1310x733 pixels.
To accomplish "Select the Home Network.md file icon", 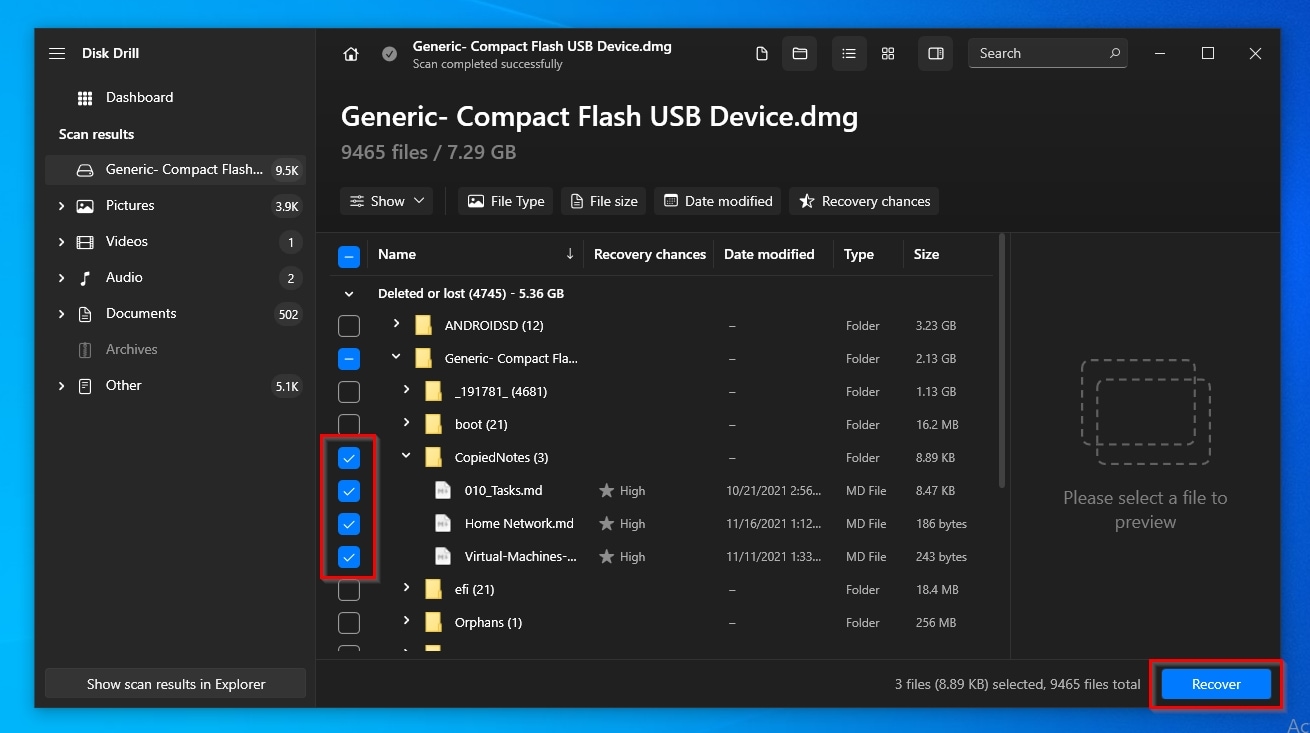I will tap(443, 523).
